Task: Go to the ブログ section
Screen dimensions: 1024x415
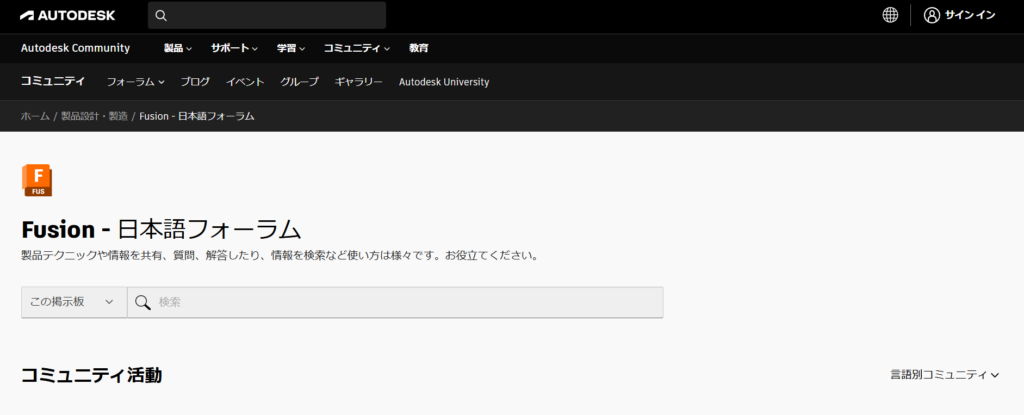Action: [x=195, y=82]
